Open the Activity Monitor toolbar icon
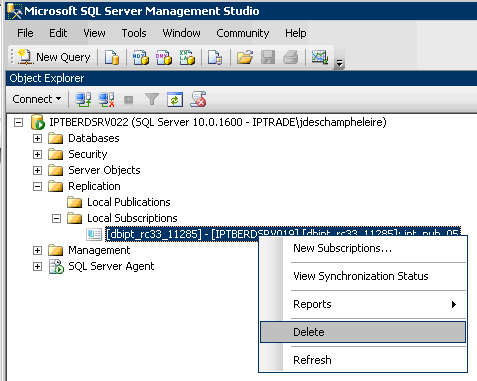 [320, 57]
